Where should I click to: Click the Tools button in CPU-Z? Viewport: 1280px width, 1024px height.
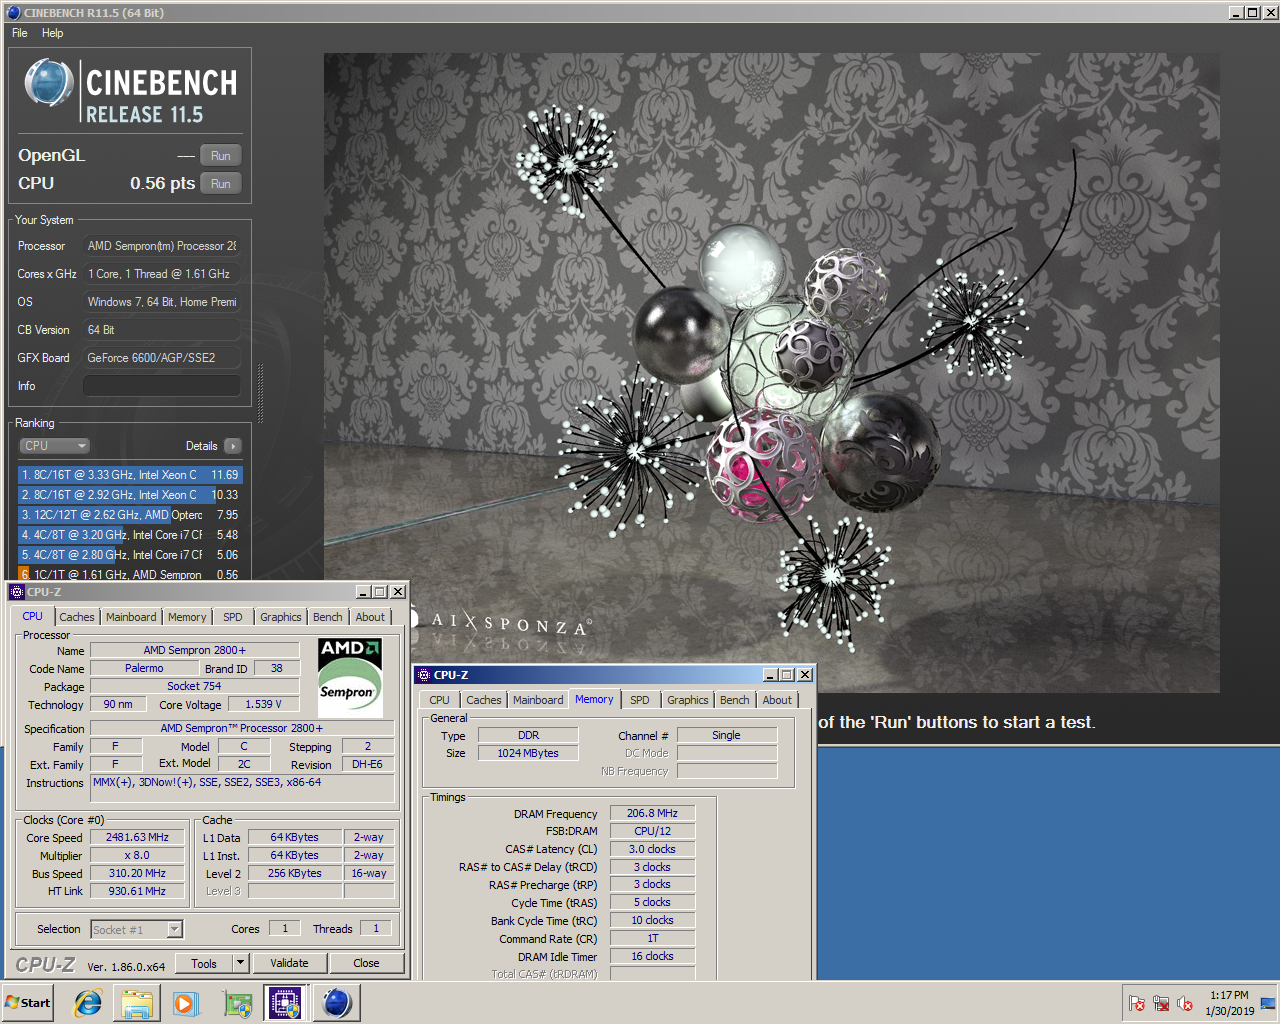point(204,964)
